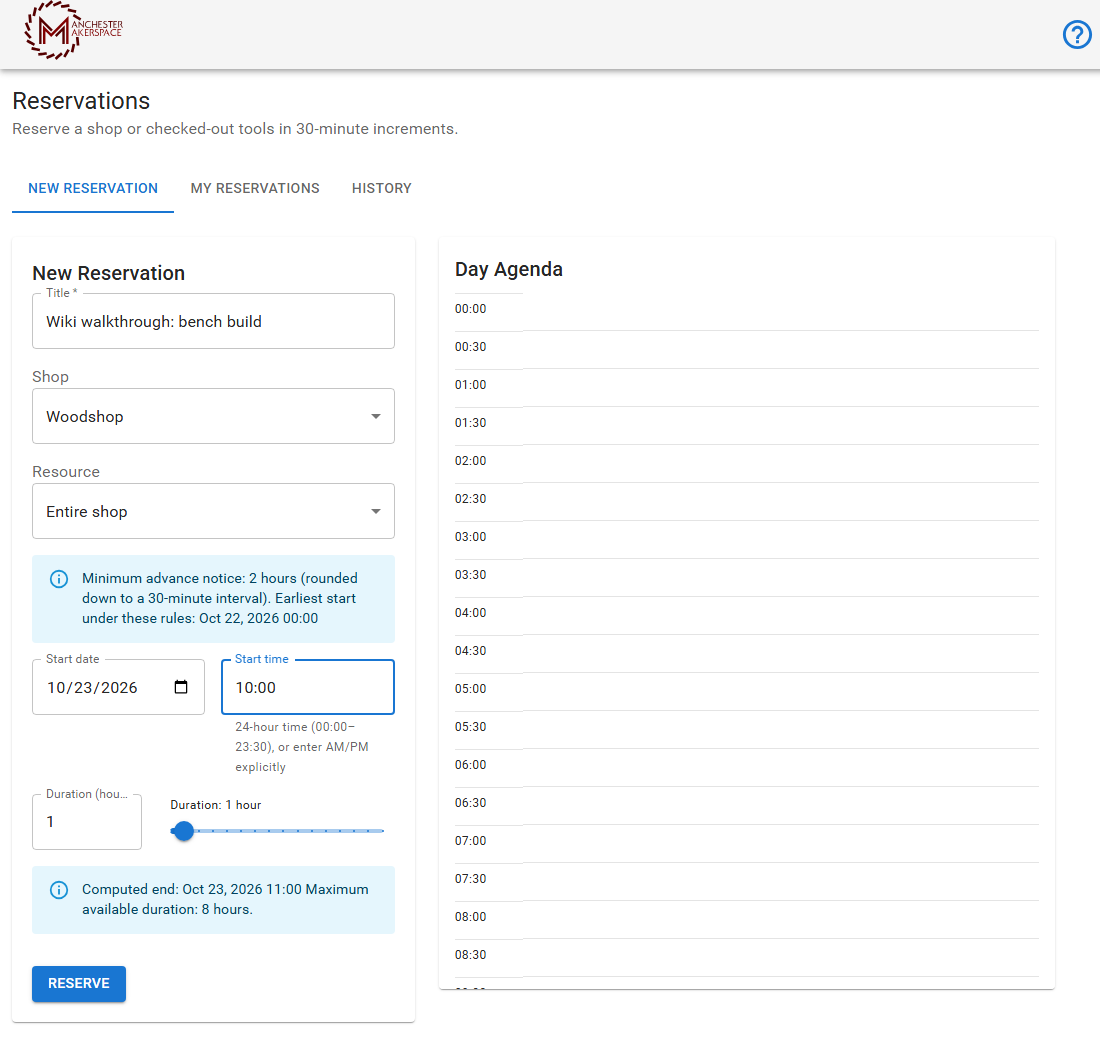Open the Start date calendar picker icon

coord(181,687)
